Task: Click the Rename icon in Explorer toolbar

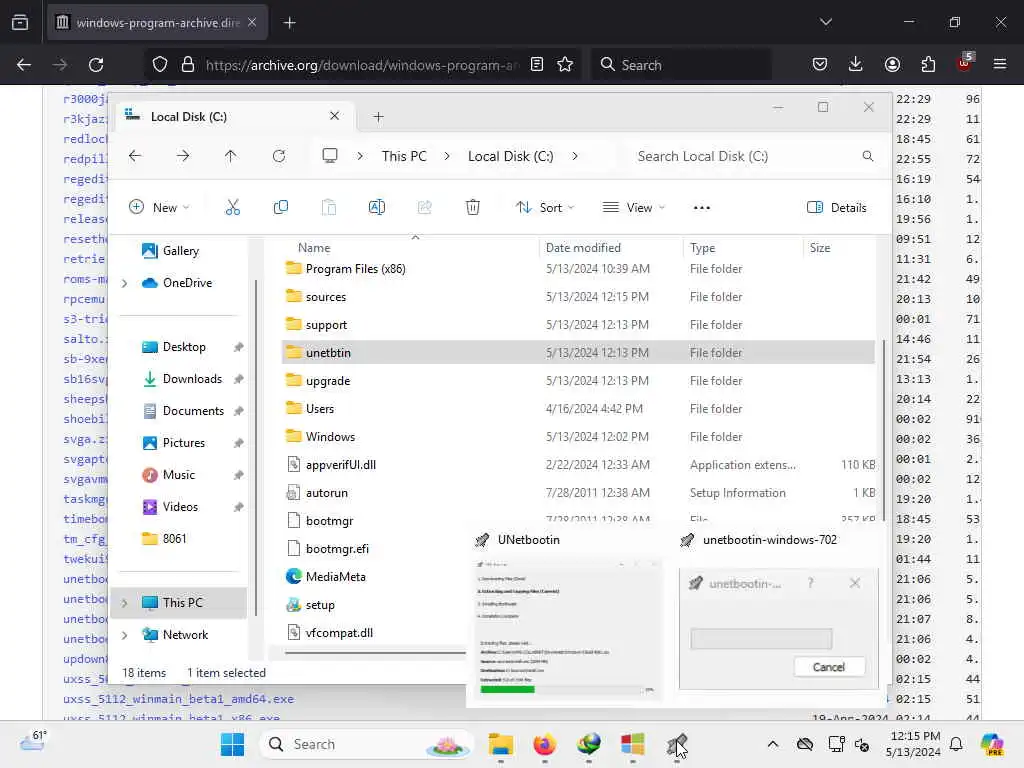Action: (377, 208)
